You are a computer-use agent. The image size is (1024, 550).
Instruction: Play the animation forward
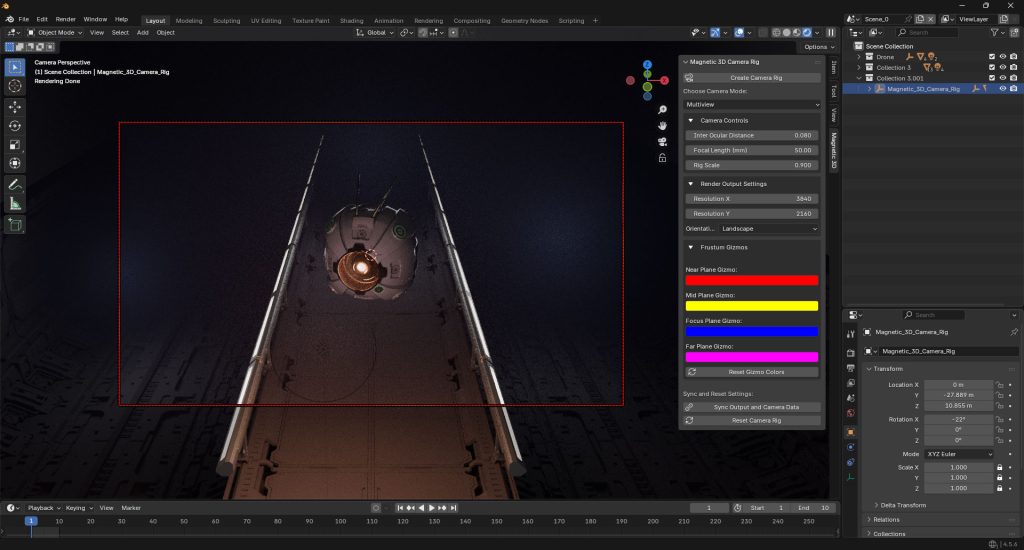[431, 508]
